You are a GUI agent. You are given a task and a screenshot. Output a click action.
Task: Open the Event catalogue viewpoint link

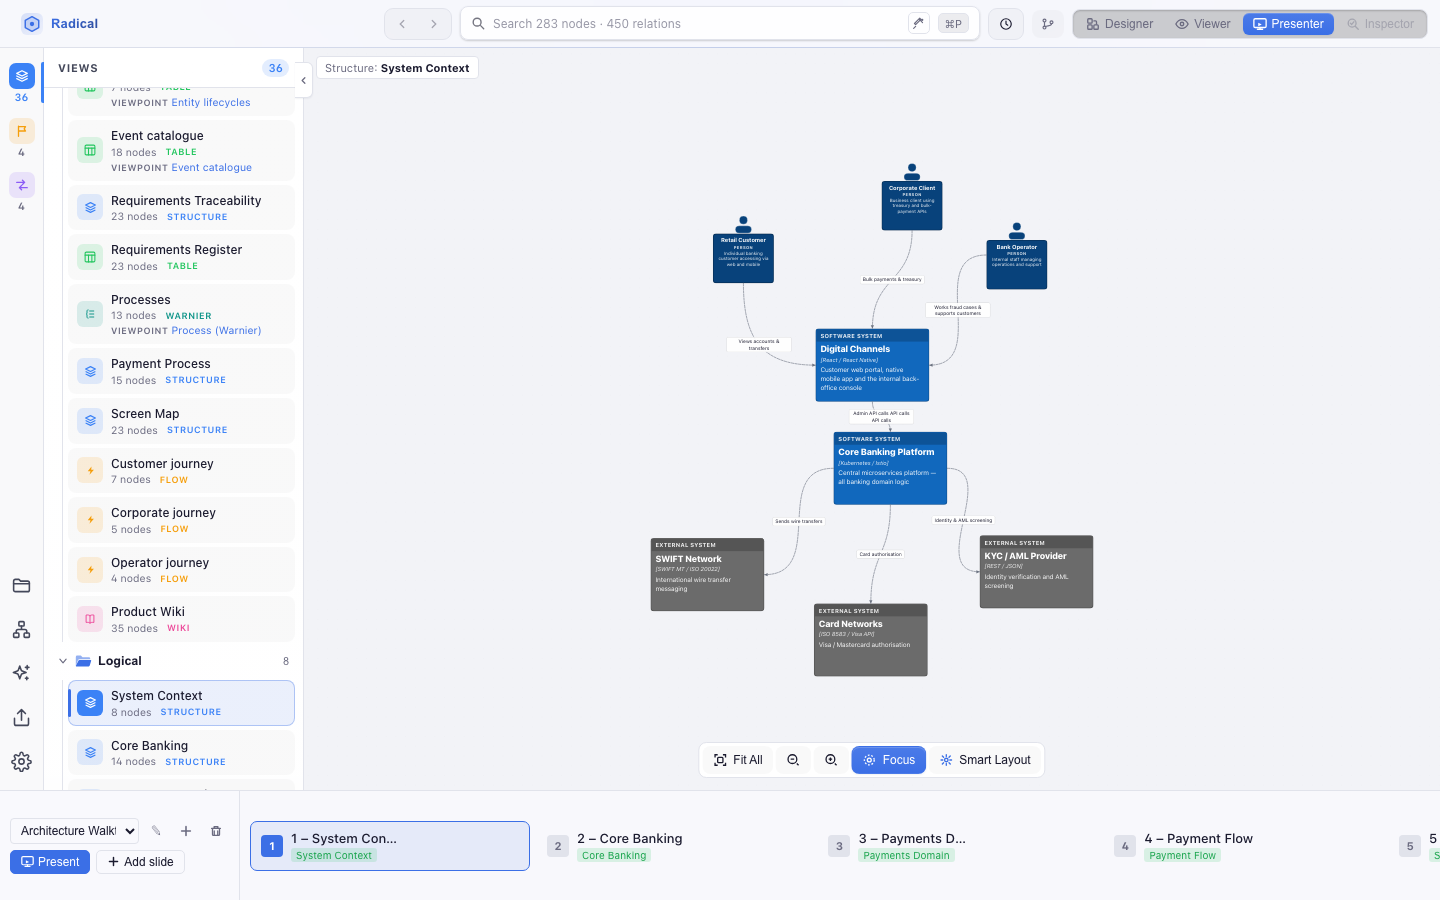211,168
